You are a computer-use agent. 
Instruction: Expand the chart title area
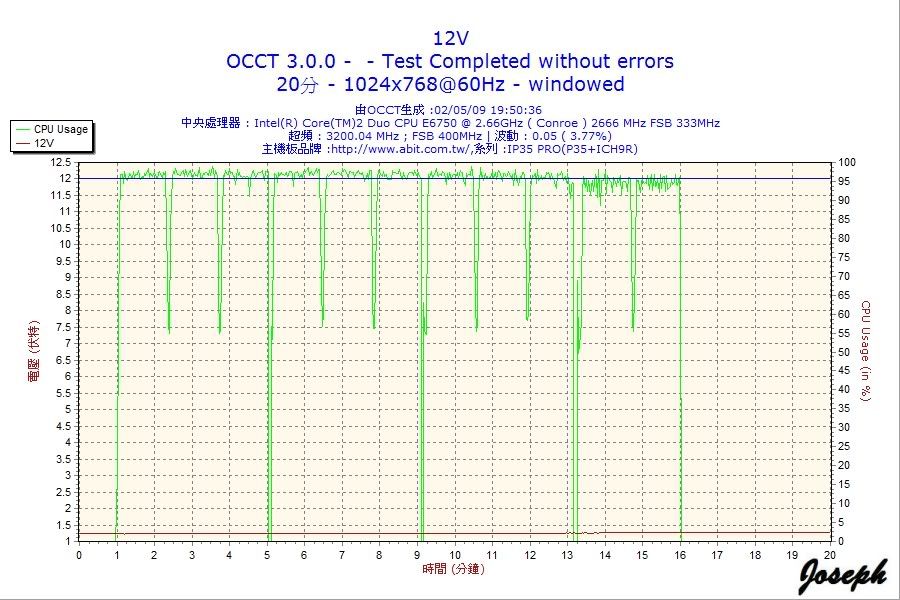tap(450, 36)
